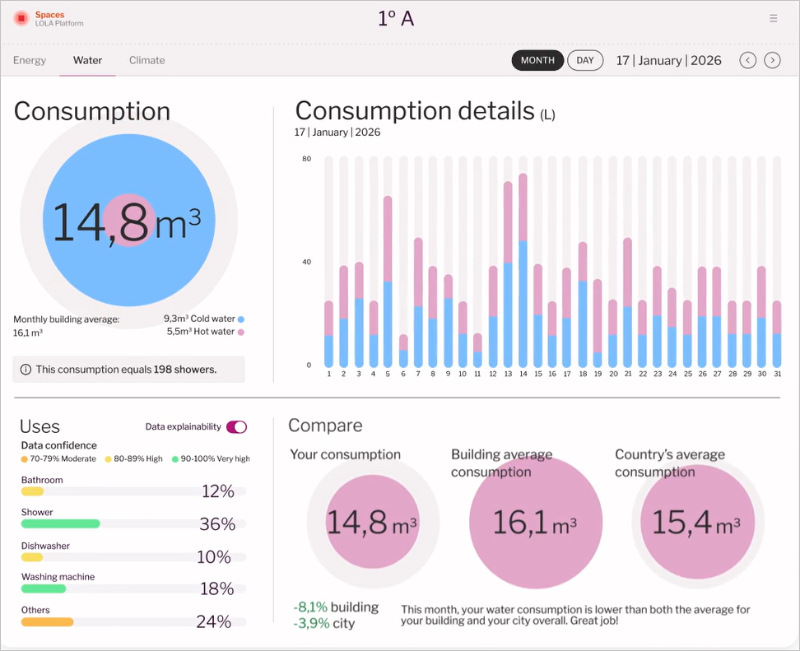800x651 pixels.
Task: Click the main 14,8 m³ consumption circle
Action: click(x=128, y=224)
